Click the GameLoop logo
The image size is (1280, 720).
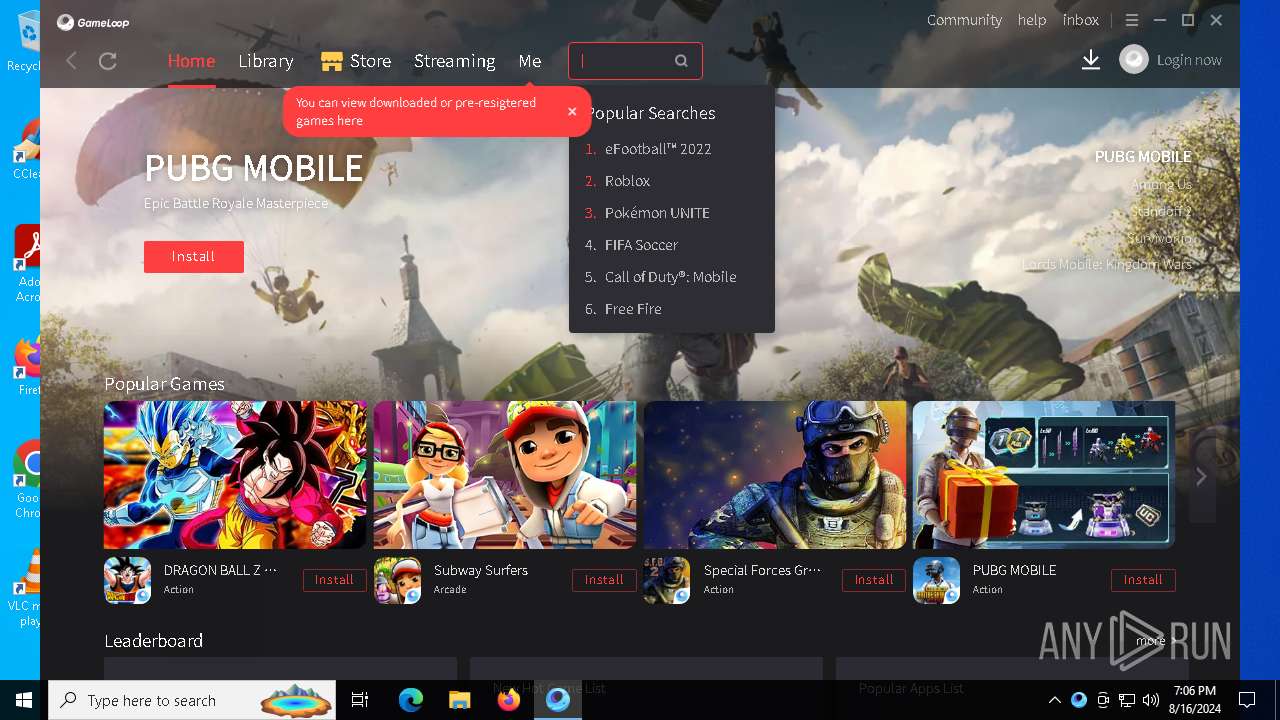(x=93, y=22)
